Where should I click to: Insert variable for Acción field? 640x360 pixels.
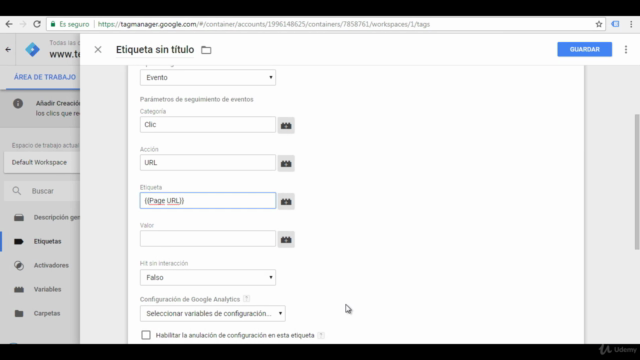pyautogui.click(x=286, y=163)
